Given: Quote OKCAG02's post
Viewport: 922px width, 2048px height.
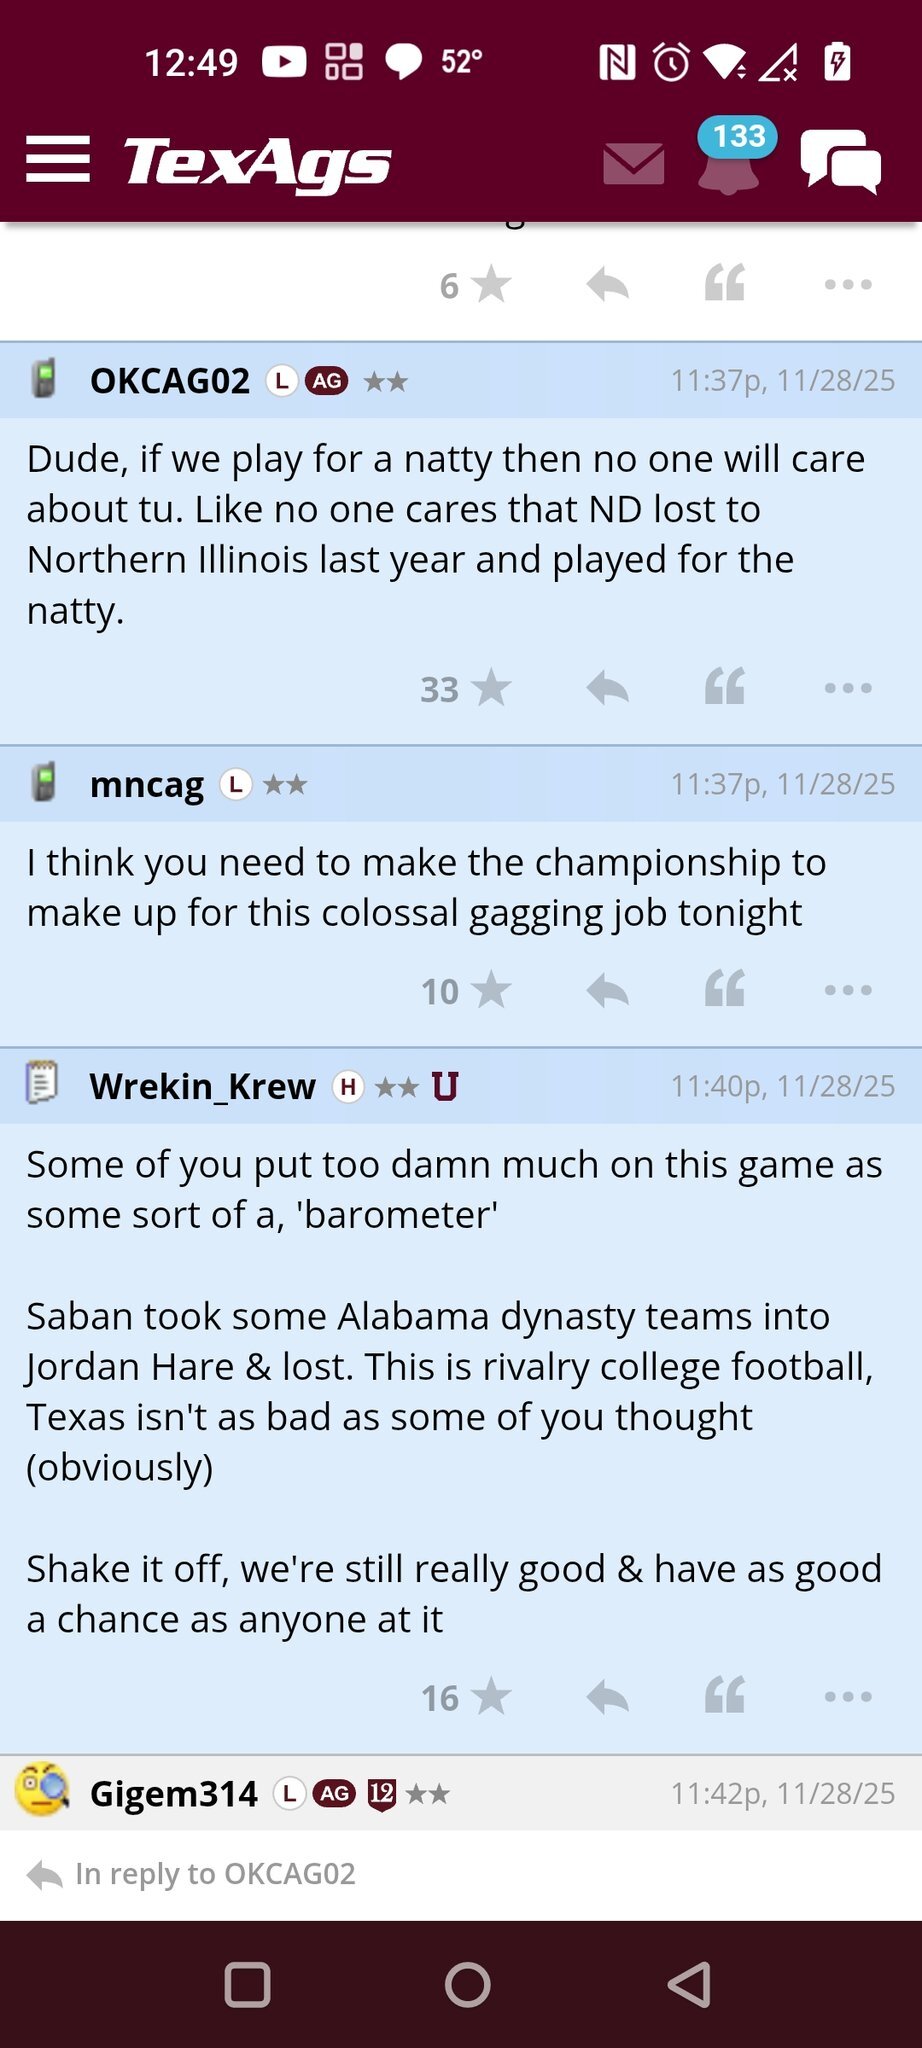Looking at the screenshot, I should coord(725,687).
